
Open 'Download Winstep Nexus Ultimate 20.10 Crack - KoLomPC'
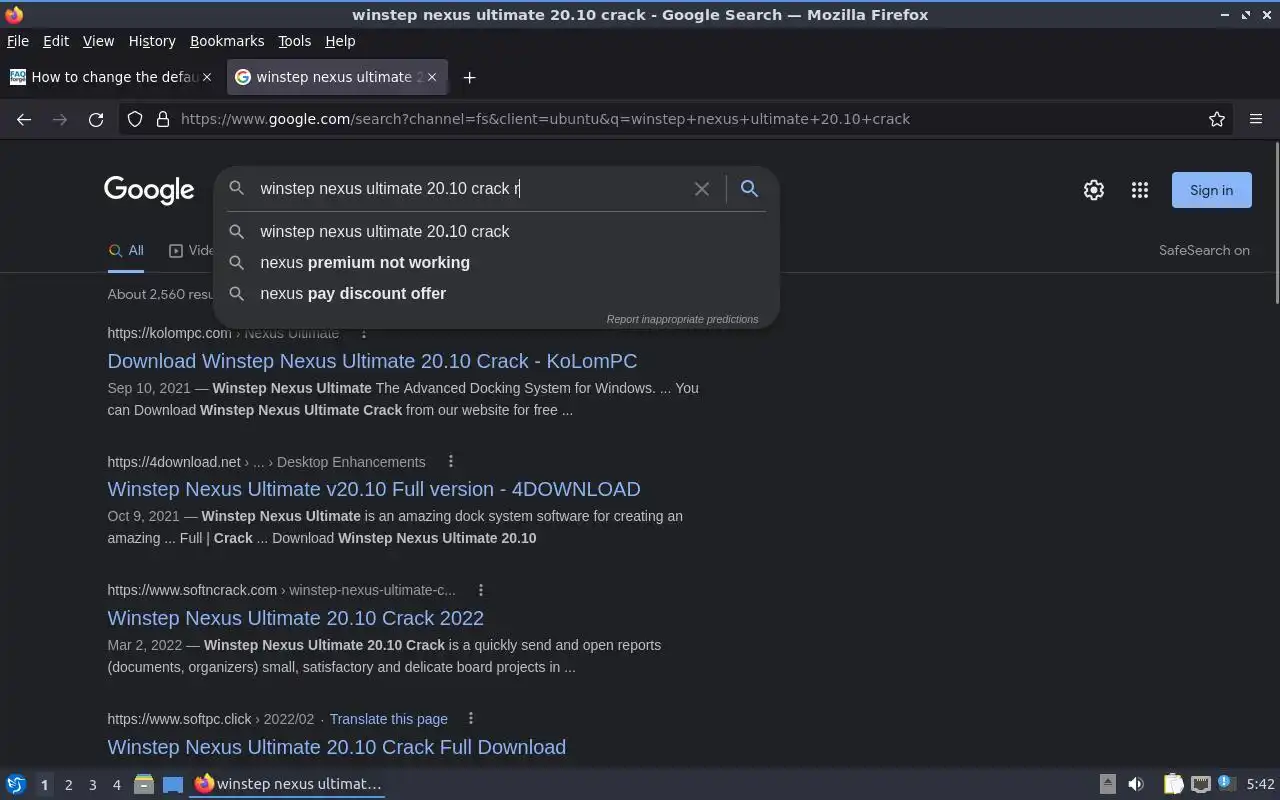pyautogui.click(x=372, y=361)
